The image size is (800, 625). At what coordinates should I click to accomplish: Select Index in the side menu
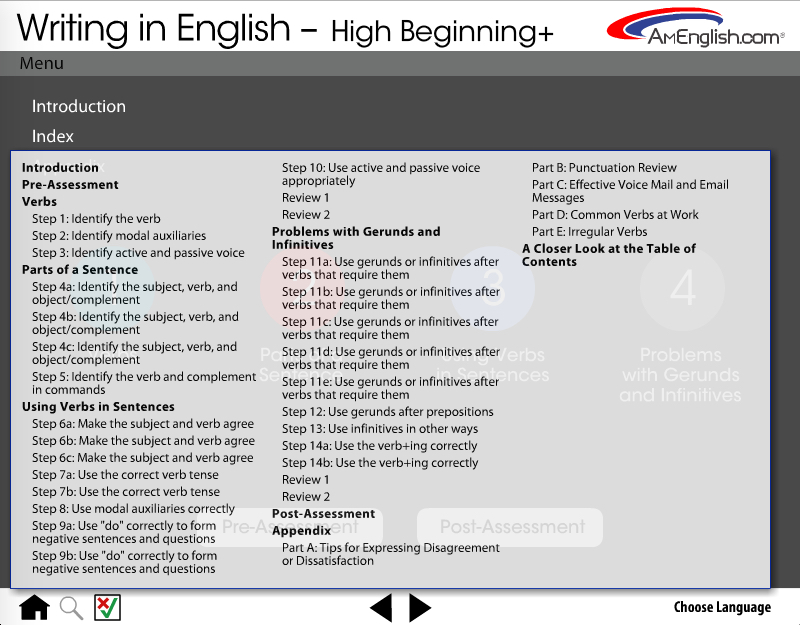[x=53, y=136]
